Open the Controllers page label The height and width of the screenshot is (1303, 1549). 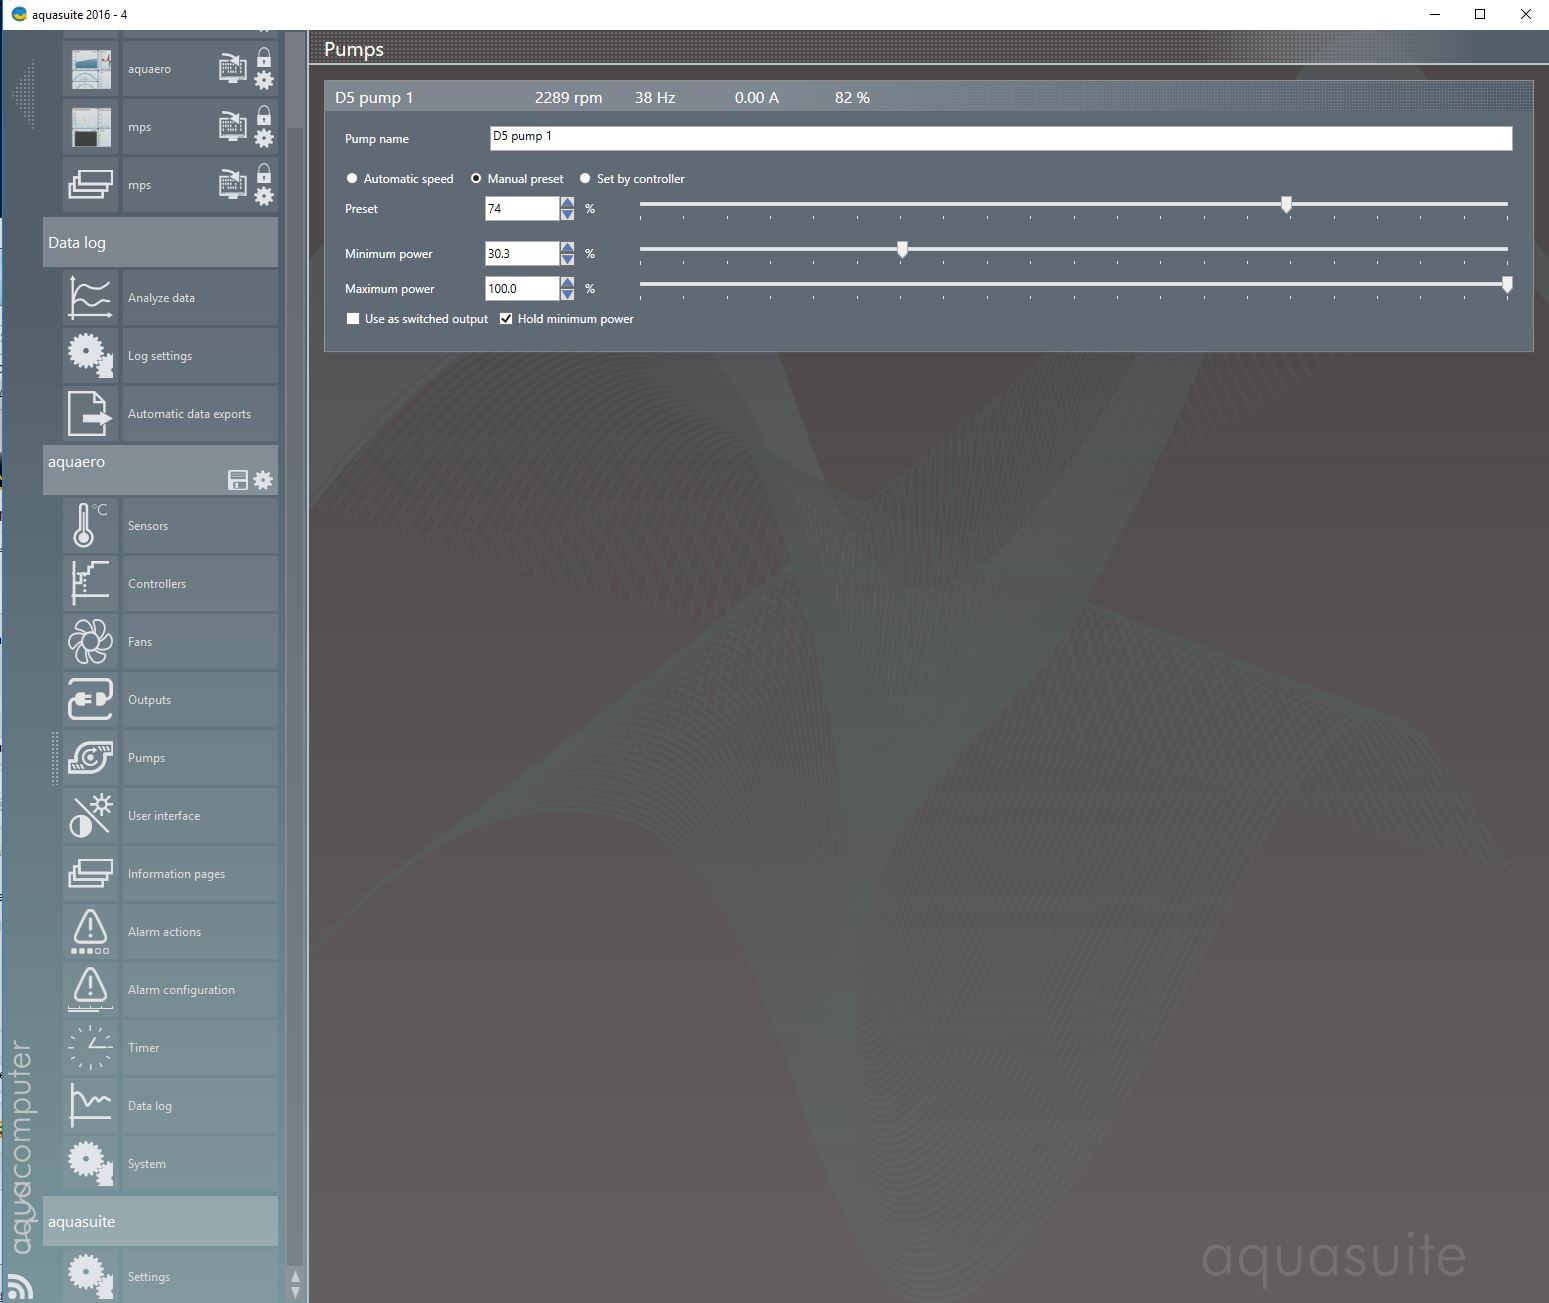157,584
